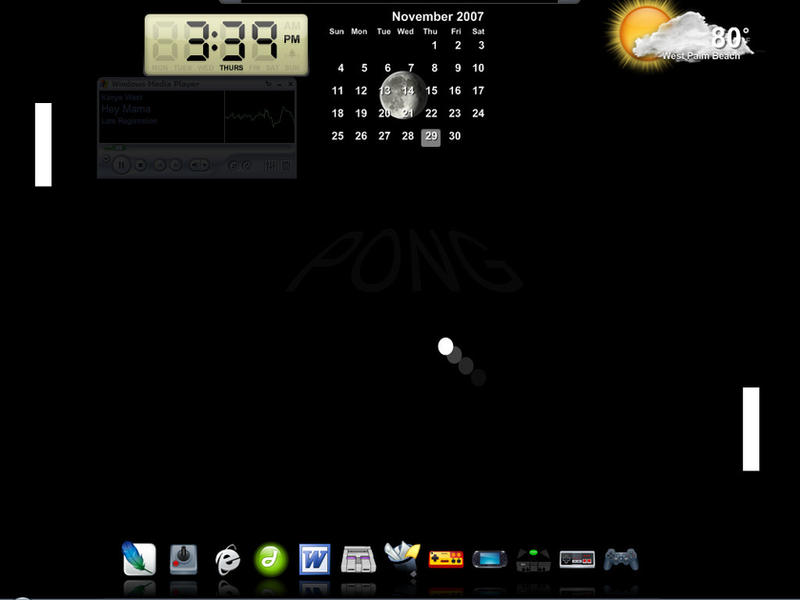Select date 15 in the calendar
800x600 pixels.
point(431,91)
